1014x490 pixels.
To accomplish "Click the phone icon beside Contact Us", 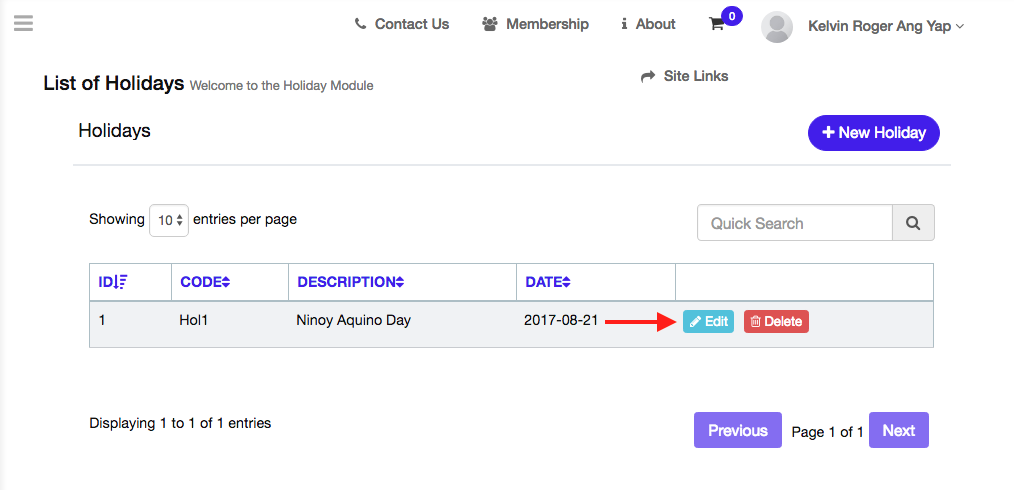I will (x=360, y=25).
